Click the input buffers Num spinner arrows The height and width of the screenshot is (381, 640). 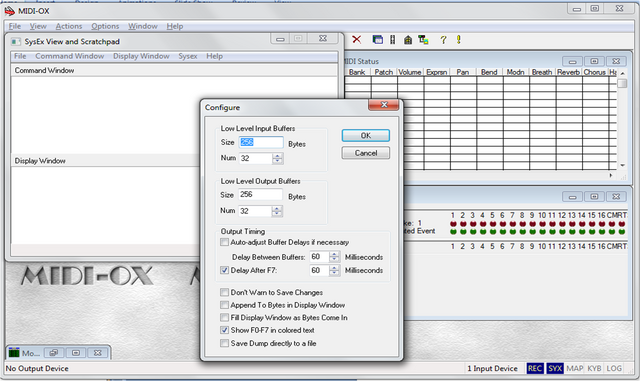point(278,158)
